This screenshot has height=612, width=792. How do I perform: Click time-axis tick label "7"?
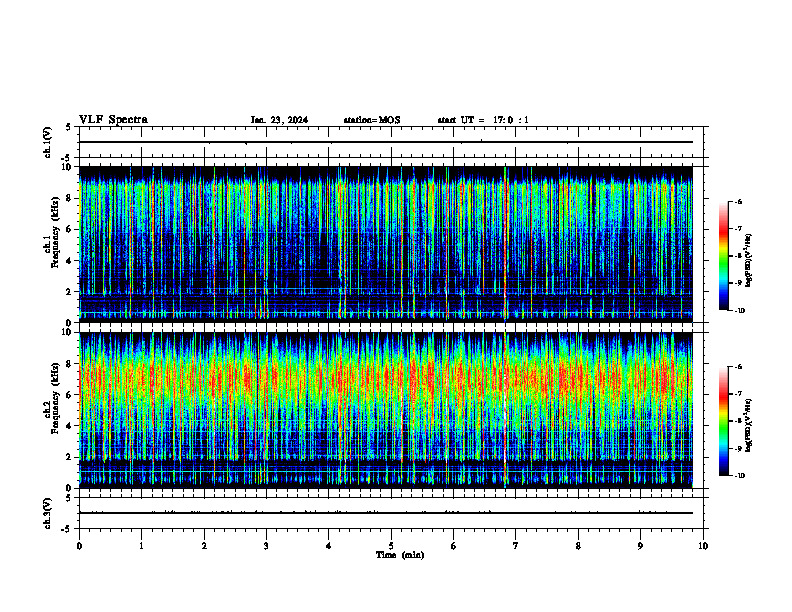(516, 546)
